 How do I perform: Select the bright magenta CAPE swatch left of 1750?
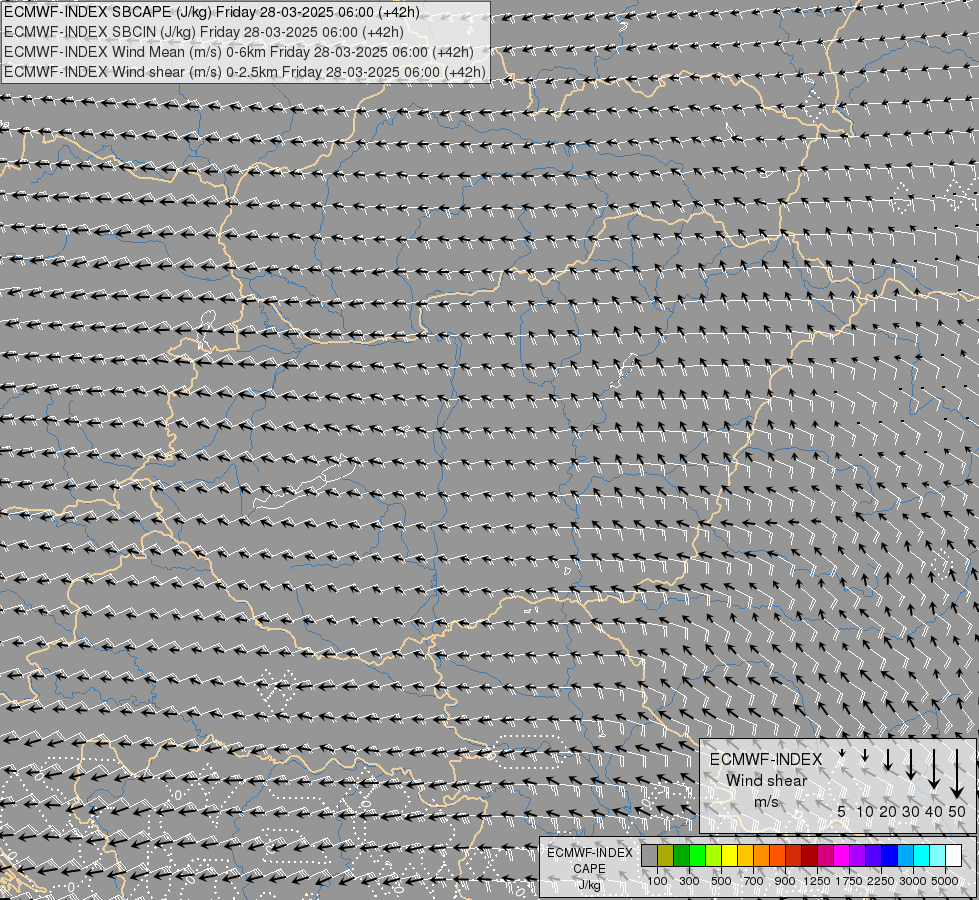pyautogui.click(x=841, y=856)
